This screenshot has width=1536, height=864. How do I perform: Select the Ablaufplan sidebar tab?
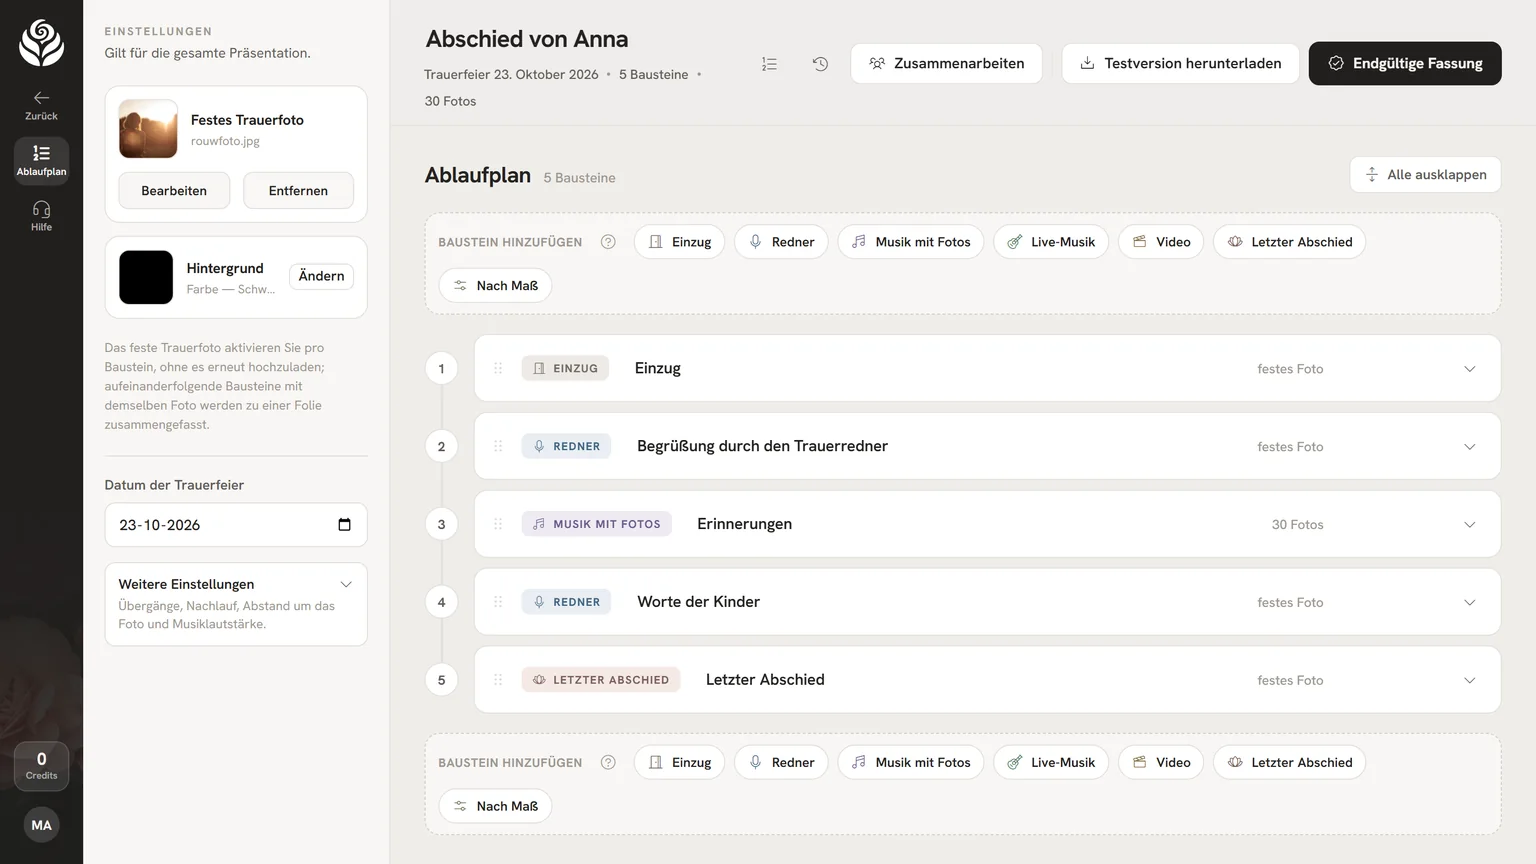pos(41,160)
